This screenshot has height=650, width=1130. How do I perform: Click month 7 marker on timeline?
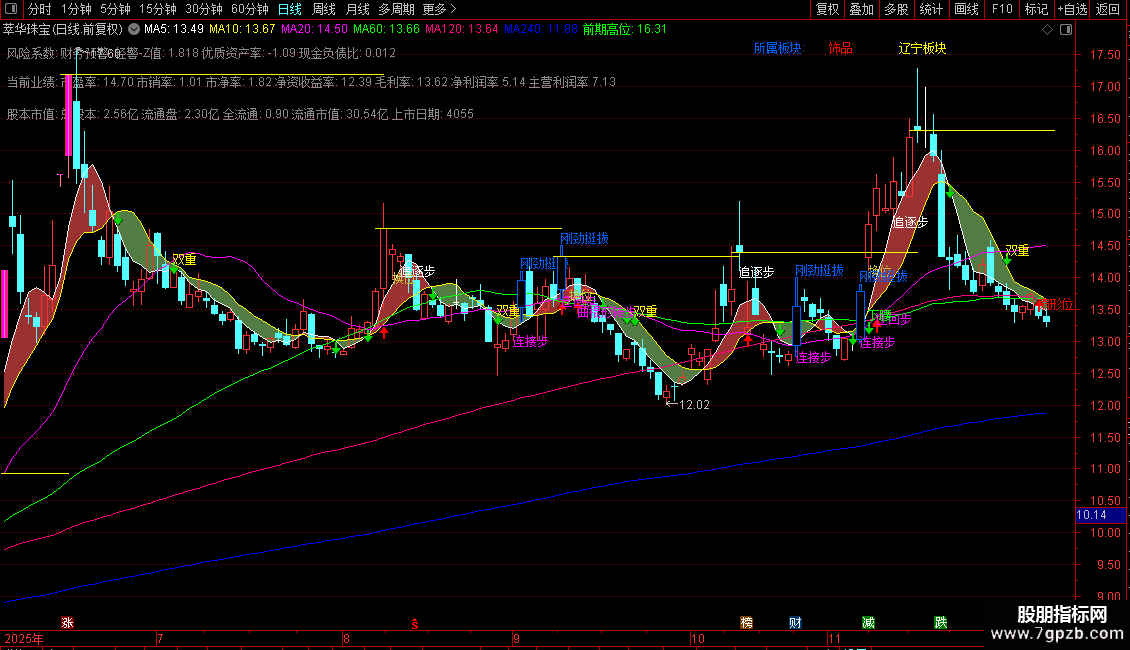coord(160,639)
